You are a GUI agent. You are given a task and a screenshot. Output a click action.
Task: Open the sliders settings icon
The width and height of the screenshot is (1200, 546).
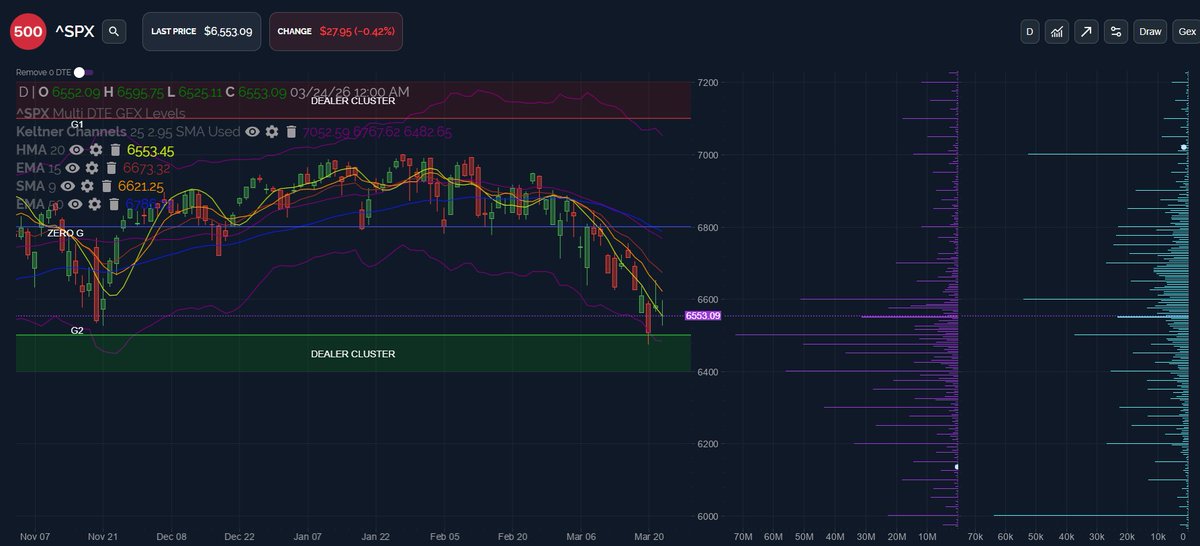click(1115, 32)
